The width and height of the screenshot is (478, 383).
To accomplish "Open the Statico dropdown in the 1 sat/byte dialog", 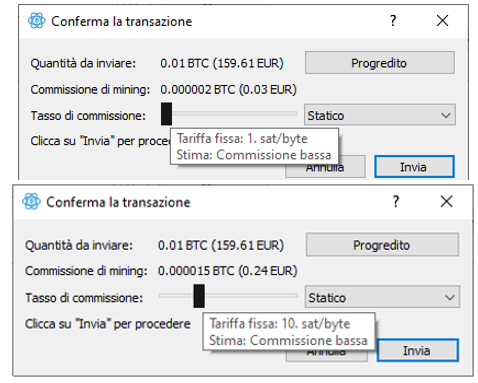I will click(x=380, y=115).
